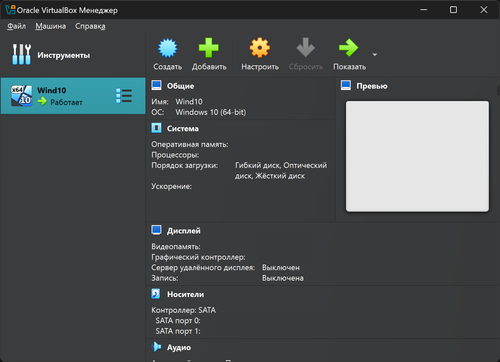Click the 'Ускорение:' label
Image resolution: width=500 pixels, height=362 pixels.
pos(171,186)
